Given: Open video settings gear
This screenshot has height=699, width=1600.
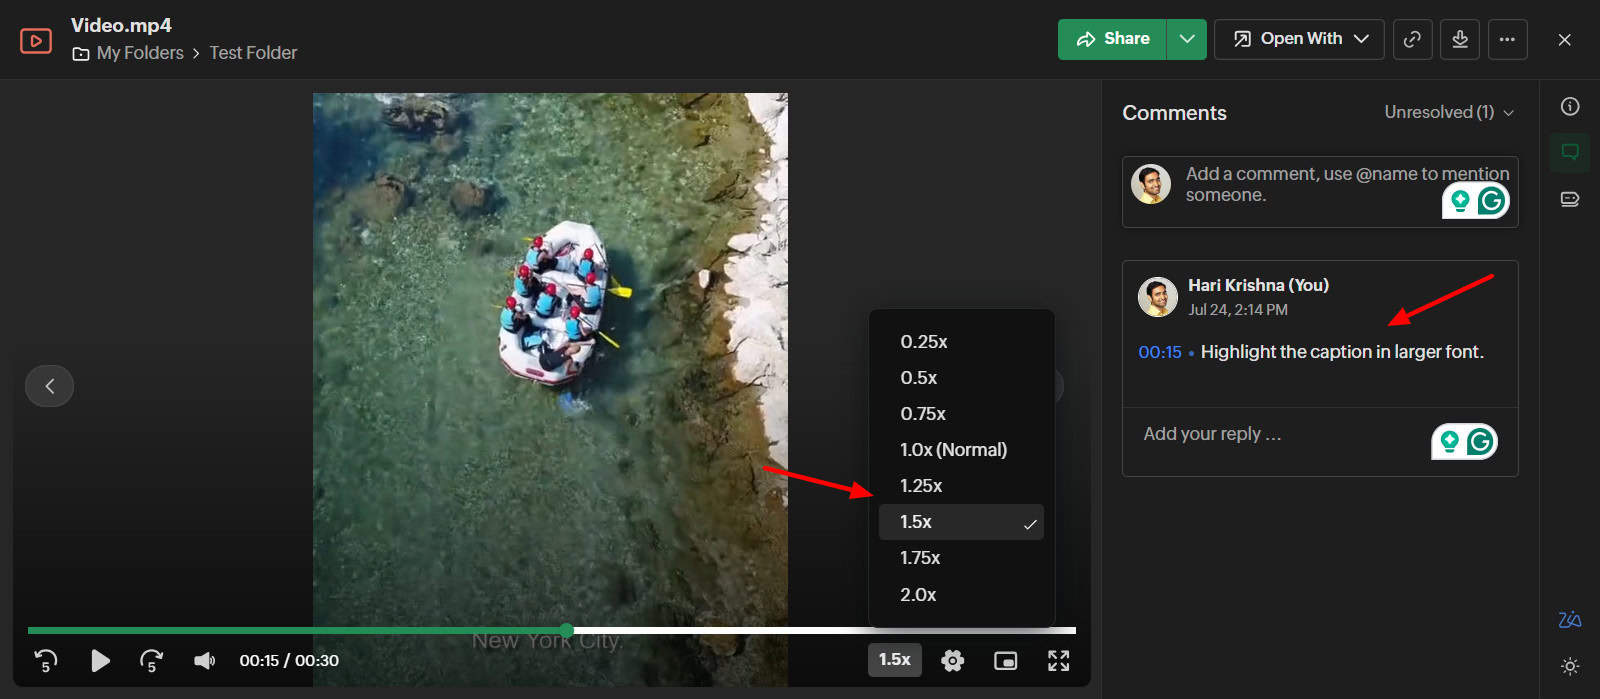Looking at the screenshot, I should [x=952, y=660].
